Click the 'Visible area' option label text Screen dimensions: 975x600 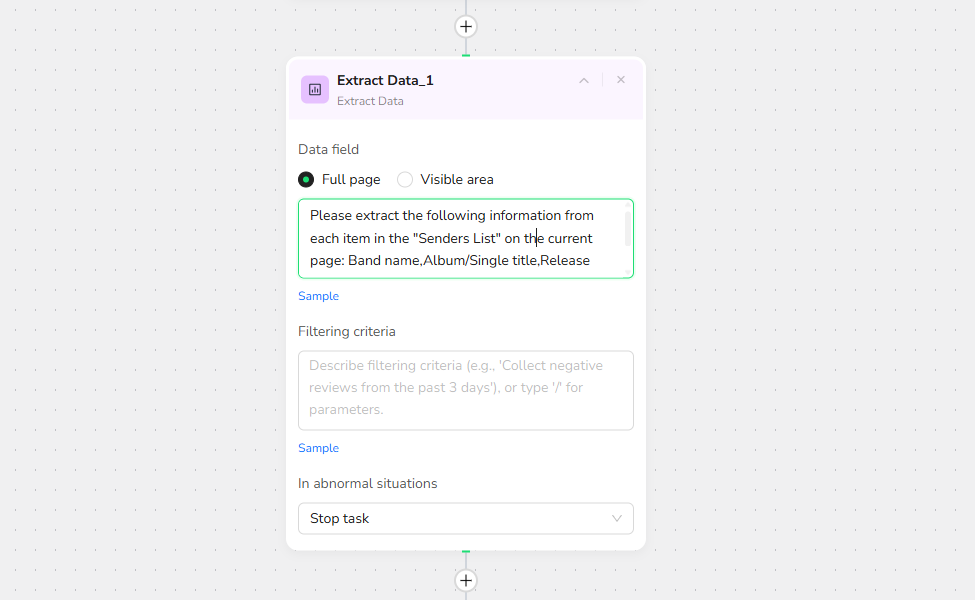pos(456,180)
